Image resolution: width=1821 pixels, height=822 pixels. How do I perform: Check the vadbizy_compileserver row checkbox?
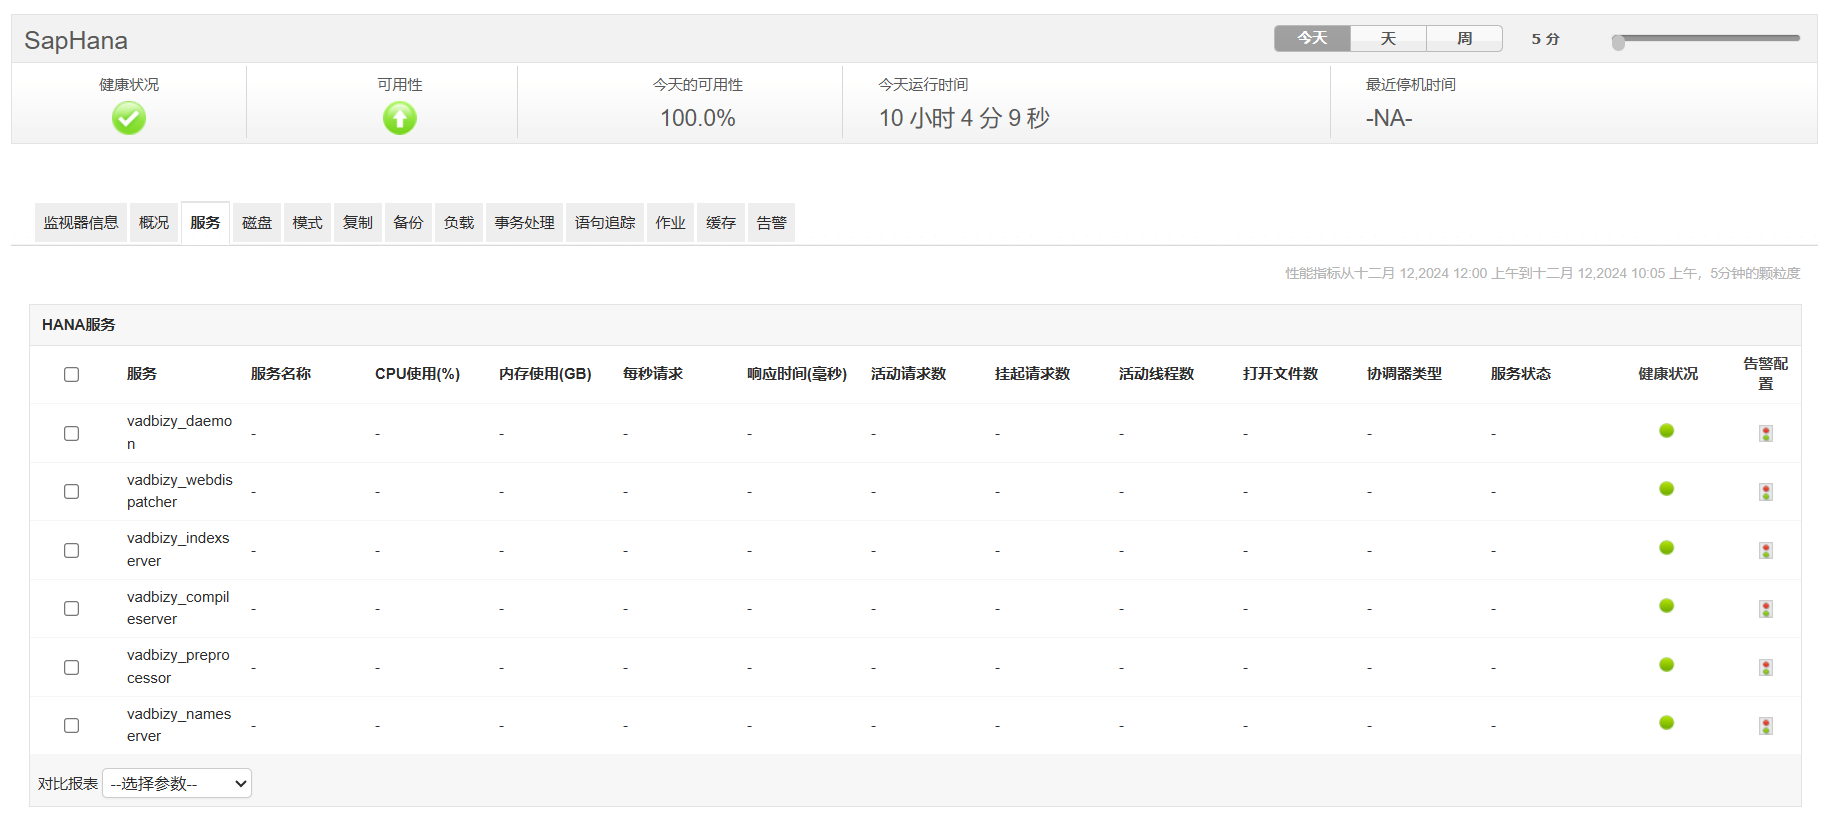click(x=71, y=608)
